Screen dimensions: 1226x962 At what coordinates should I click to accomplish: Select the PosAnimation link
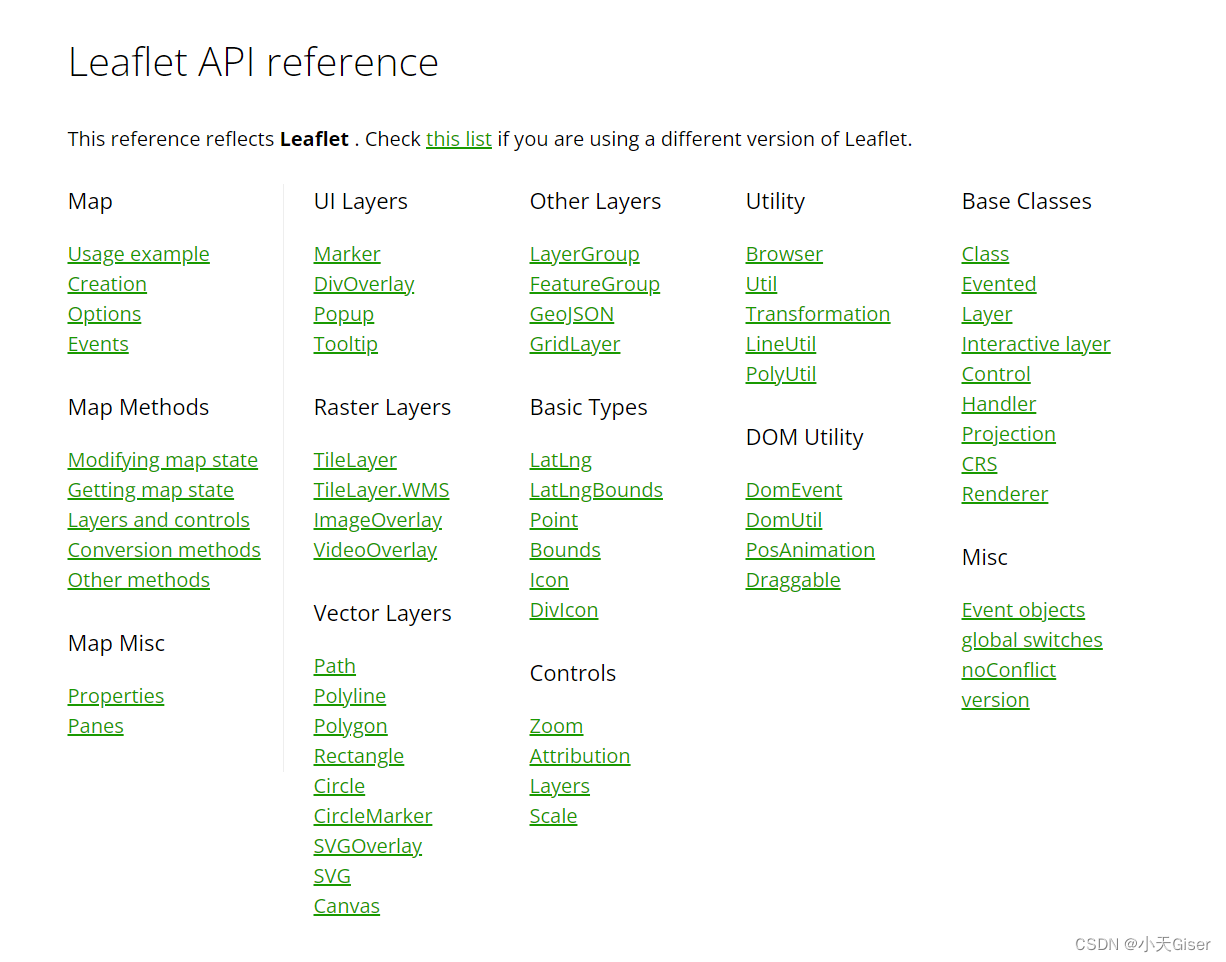[810, 550]
